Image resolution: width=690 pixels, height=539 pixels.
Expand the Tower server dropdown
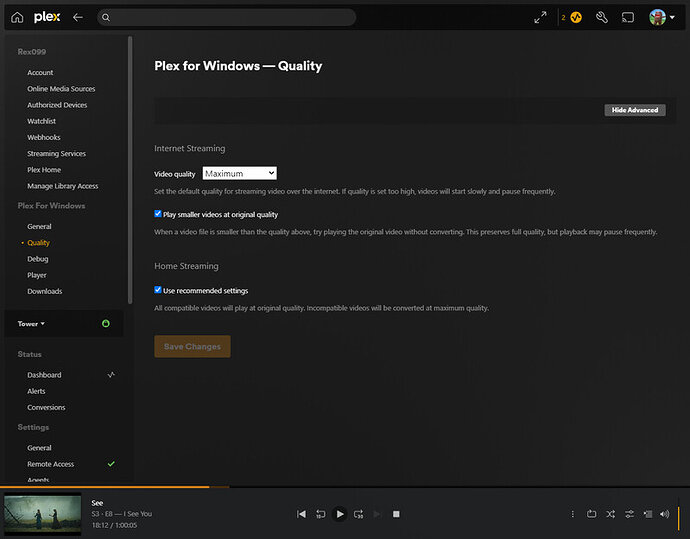tap(31, 324)
